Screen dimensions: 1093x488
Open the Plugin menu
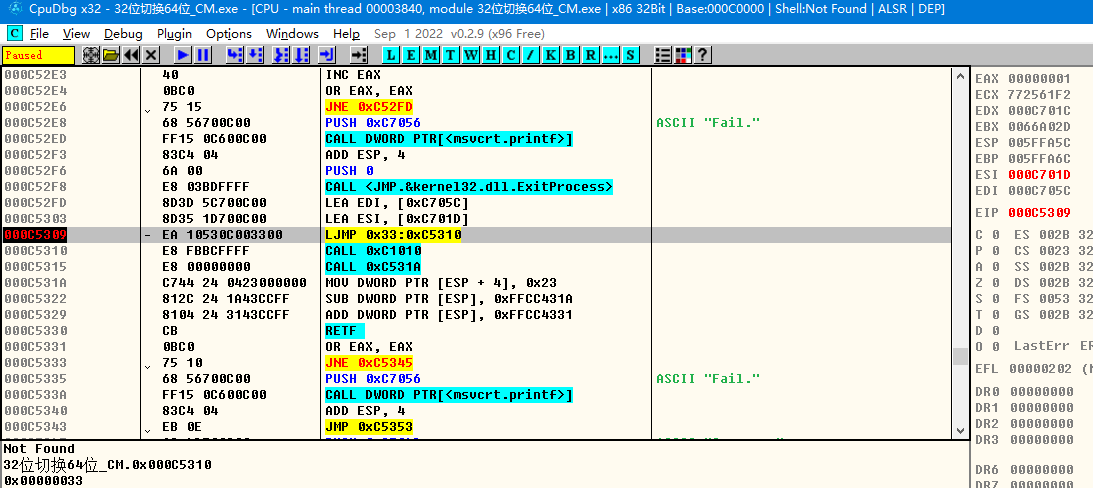pos(174,34)
